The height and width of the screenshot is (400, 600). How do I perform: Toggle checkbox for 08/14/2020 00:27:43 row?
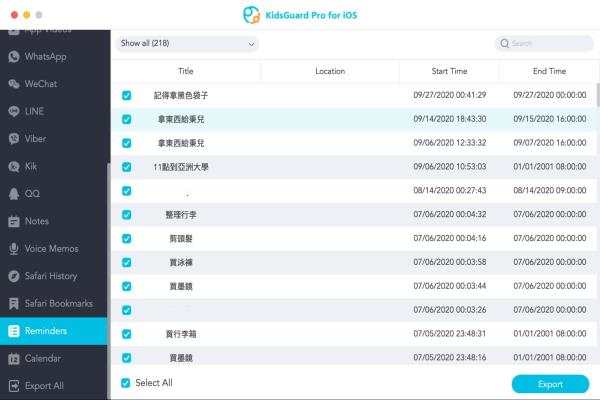click(x=127, y=191)
